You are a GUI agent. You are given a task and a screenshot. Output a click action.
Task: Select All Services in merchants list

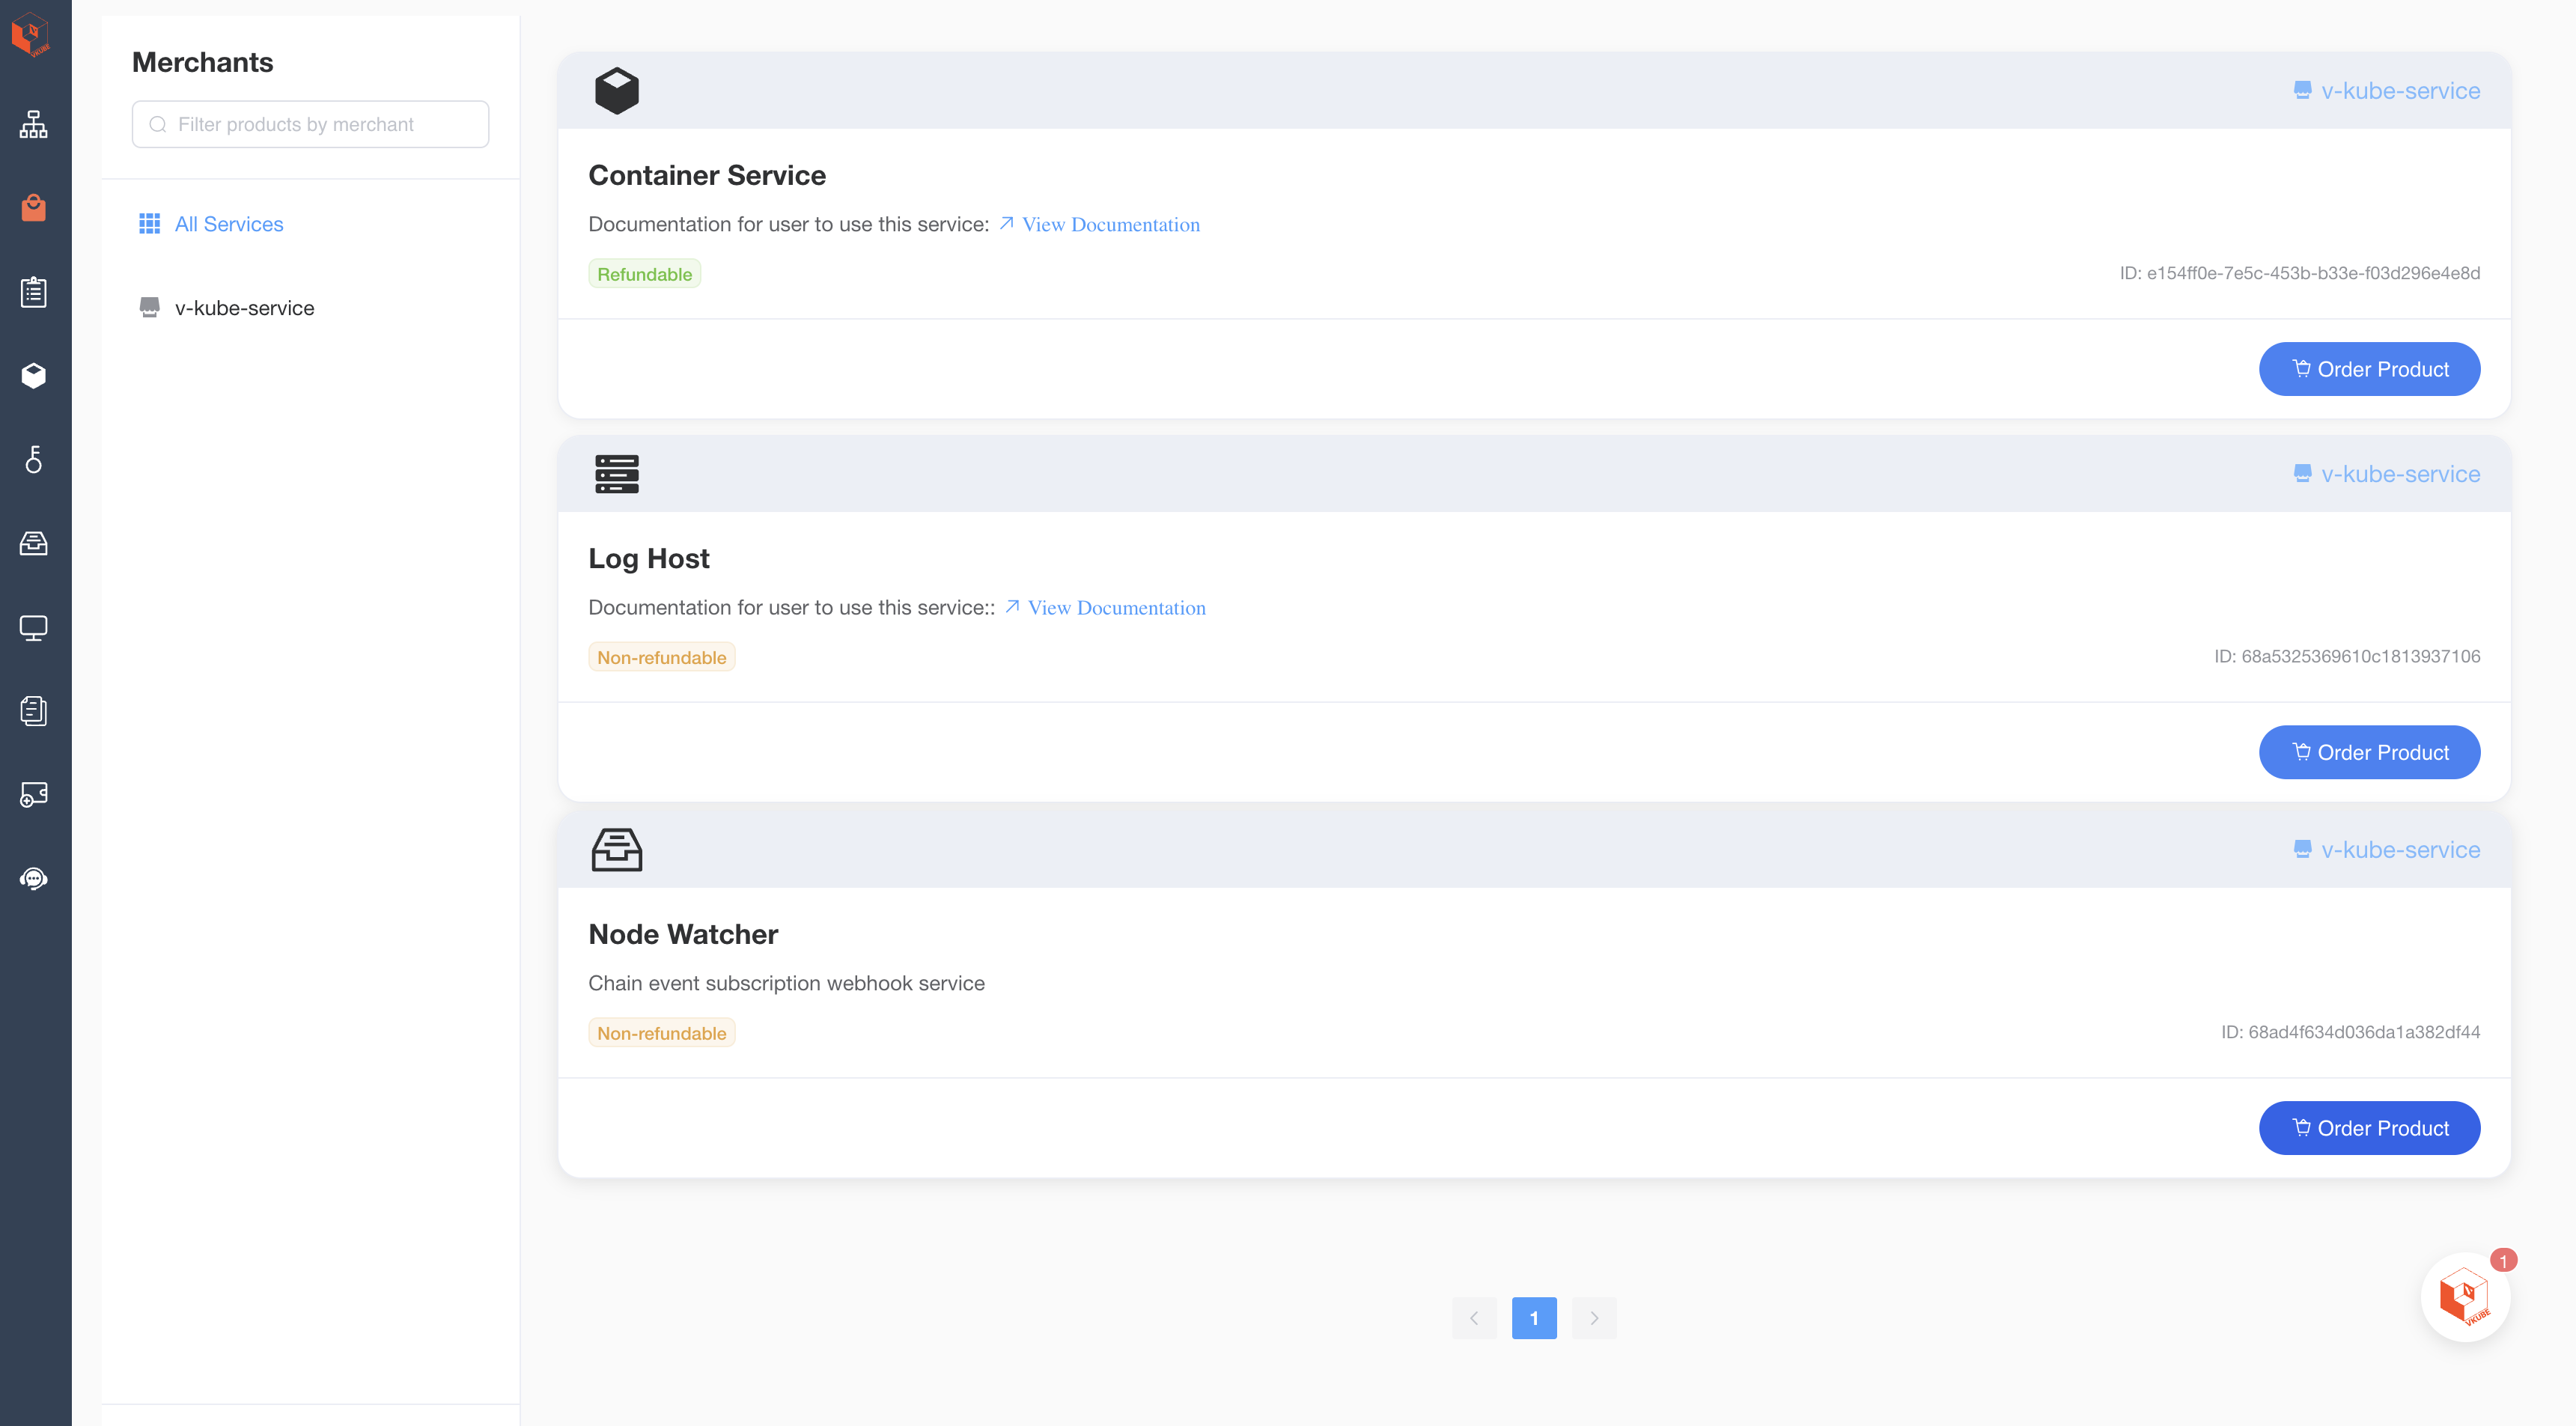pyautogui.click(x=228, y=224)
